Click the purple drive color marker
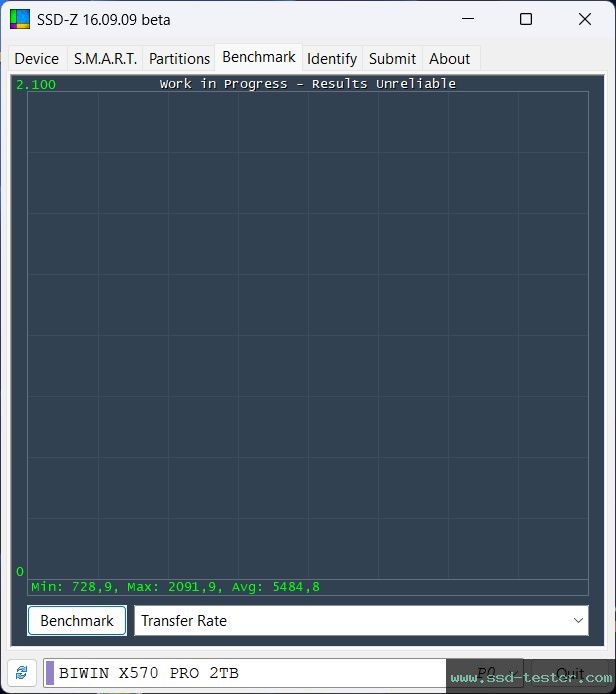This screenshot has height=694, width=616. 50,673
